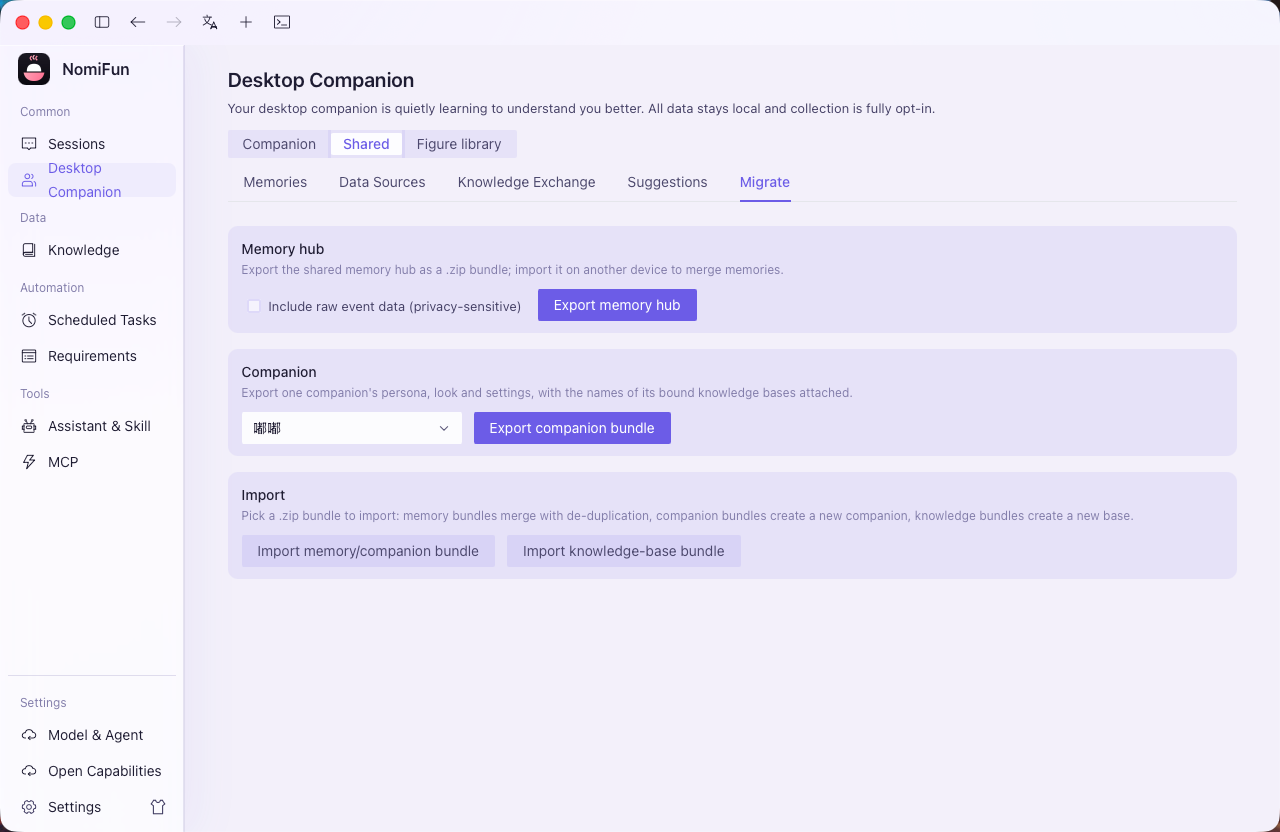Click the plus icon in title bar
Viewport: 1280px width, 832px height.
click(246, 22)
